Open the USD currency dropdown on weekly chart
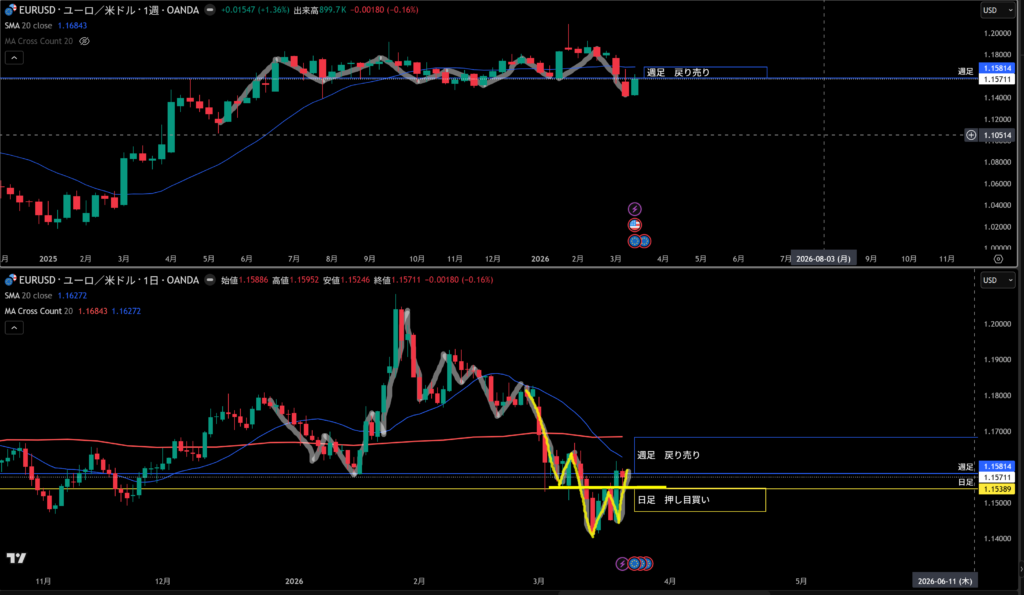The width and height of the screenshot is (1024, 595). (994, 10)
